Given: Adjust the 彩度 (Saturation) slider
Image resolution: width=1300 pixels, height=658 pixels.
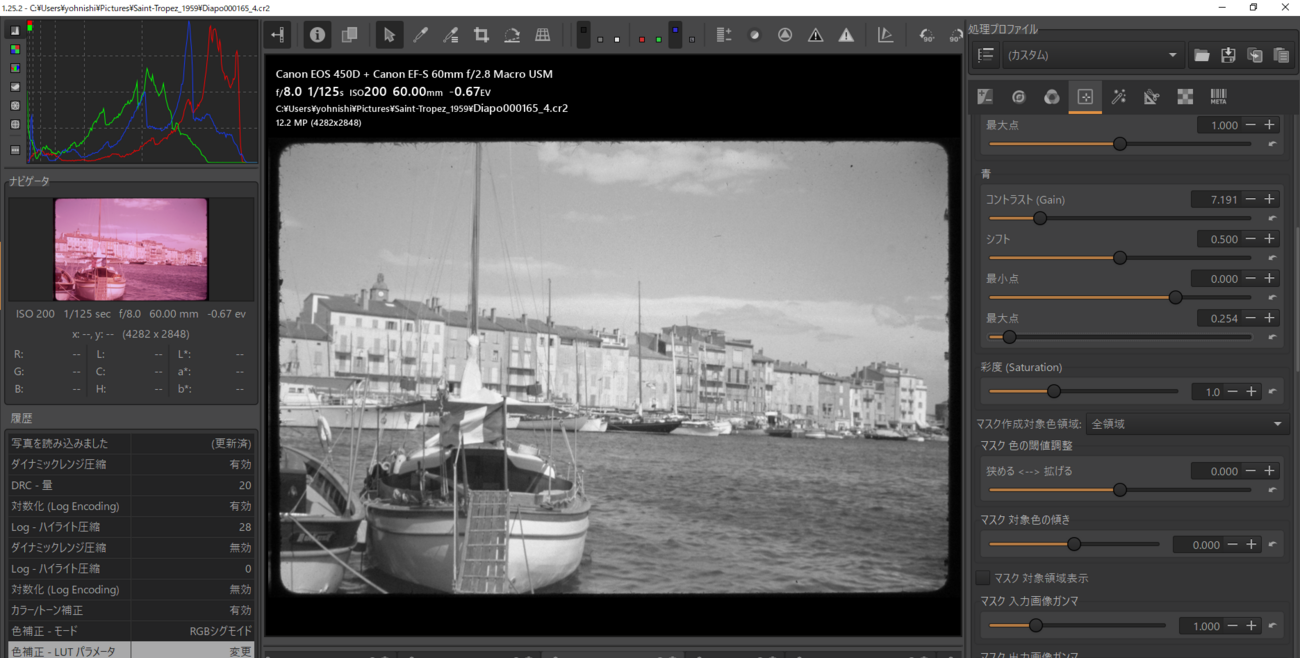Looking at the screenshot, I should (1054, 392).
